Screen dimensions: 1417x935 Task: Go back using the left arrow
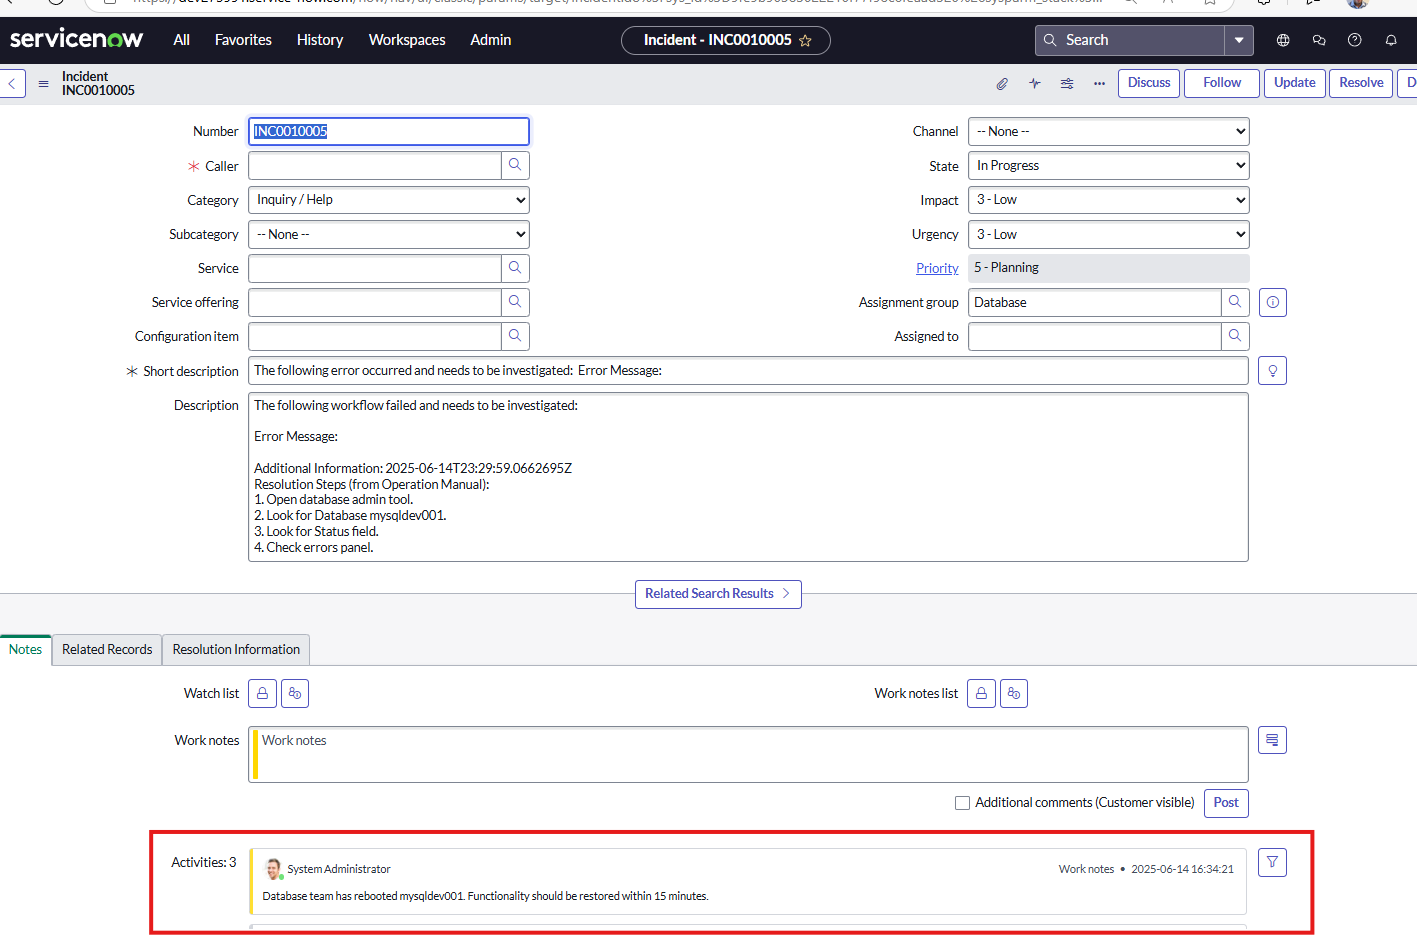(x=12, y=83)
